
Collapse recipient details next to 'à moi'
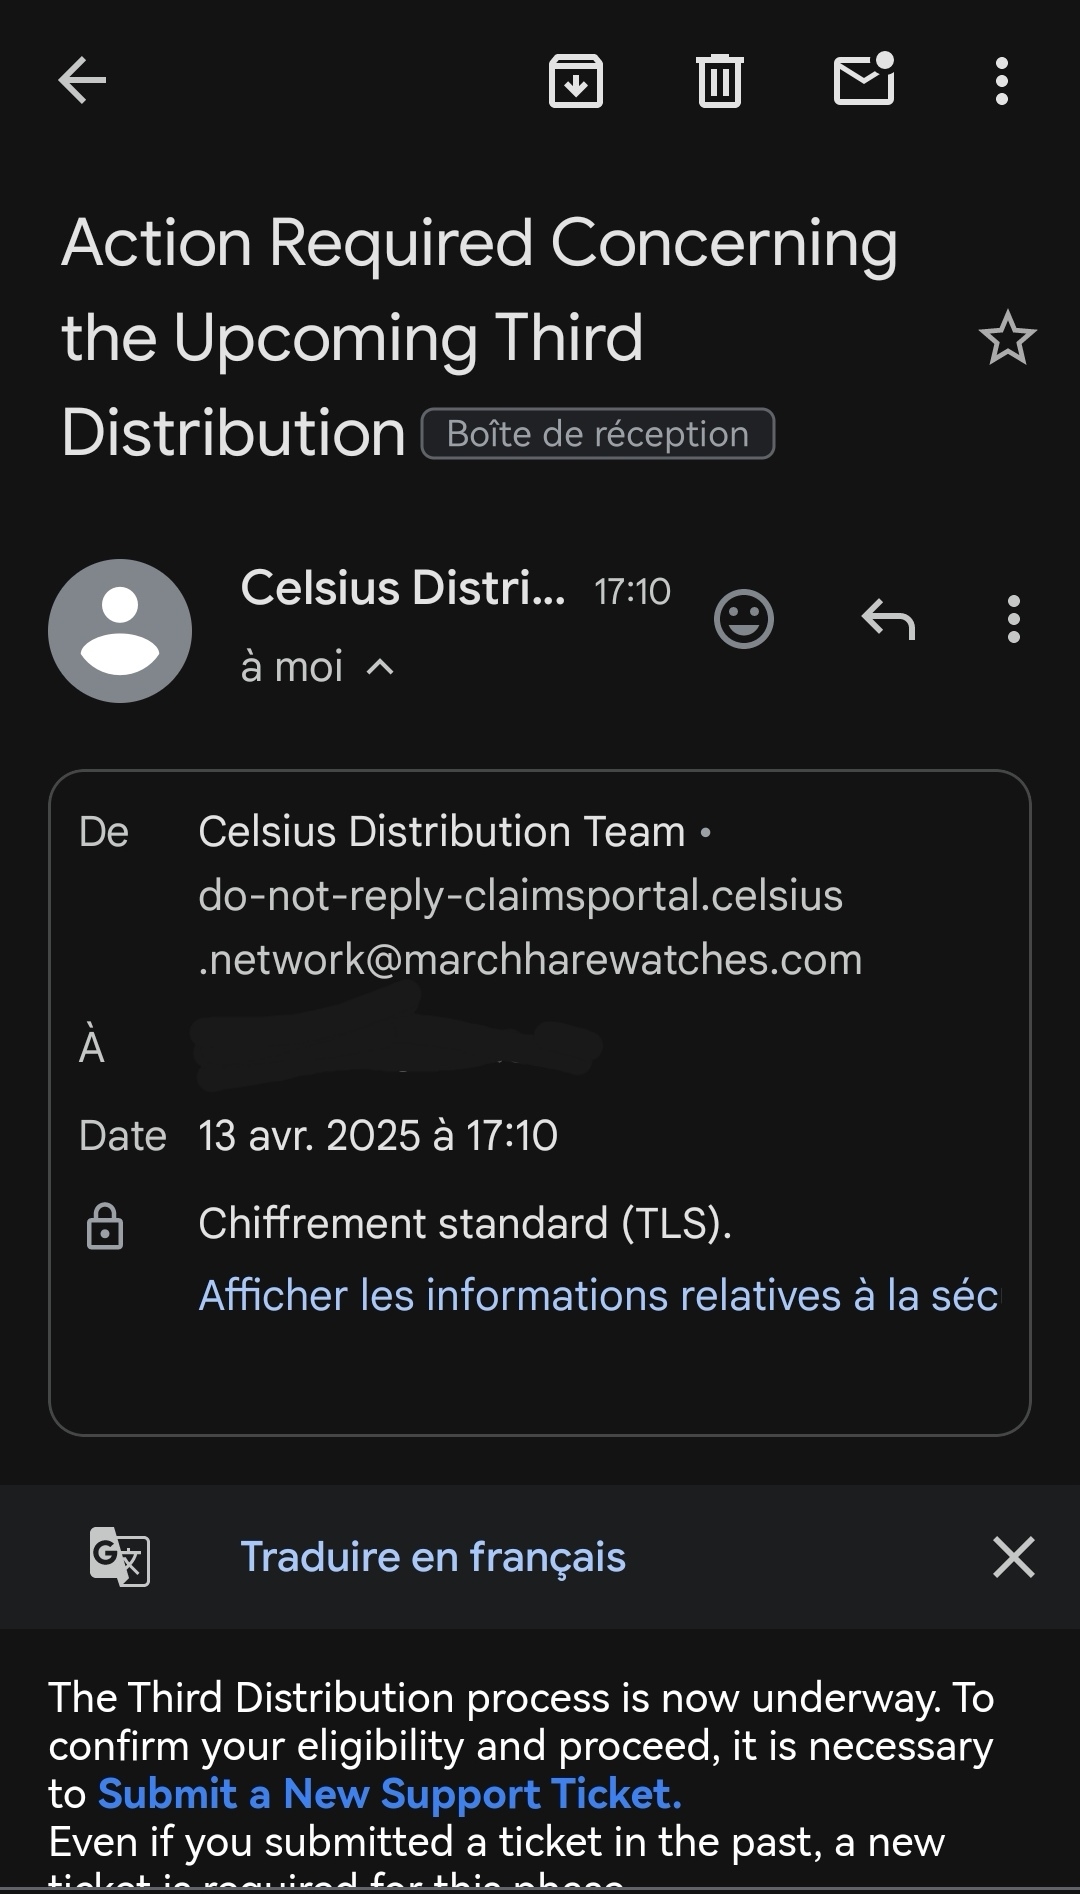pyautogui.click(x=381, y=667)
